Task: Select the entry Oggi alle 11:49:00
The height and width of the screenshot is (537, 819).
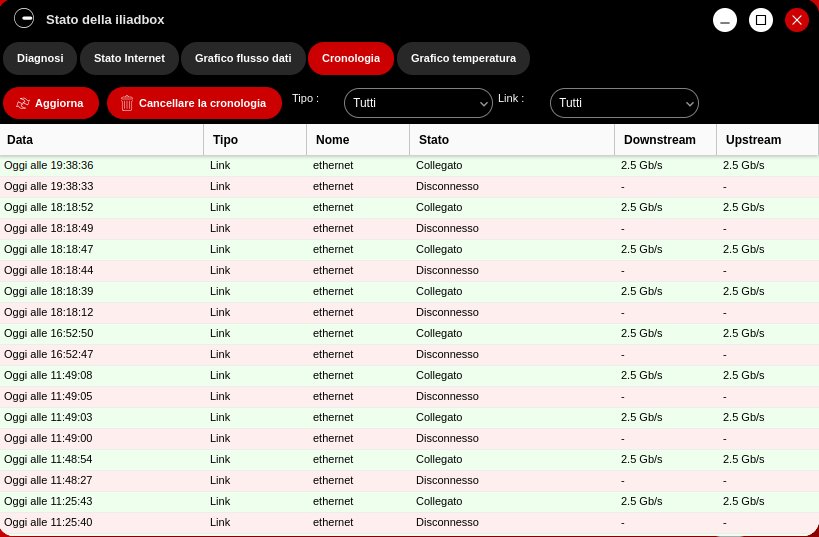Action: click(410, 438)
